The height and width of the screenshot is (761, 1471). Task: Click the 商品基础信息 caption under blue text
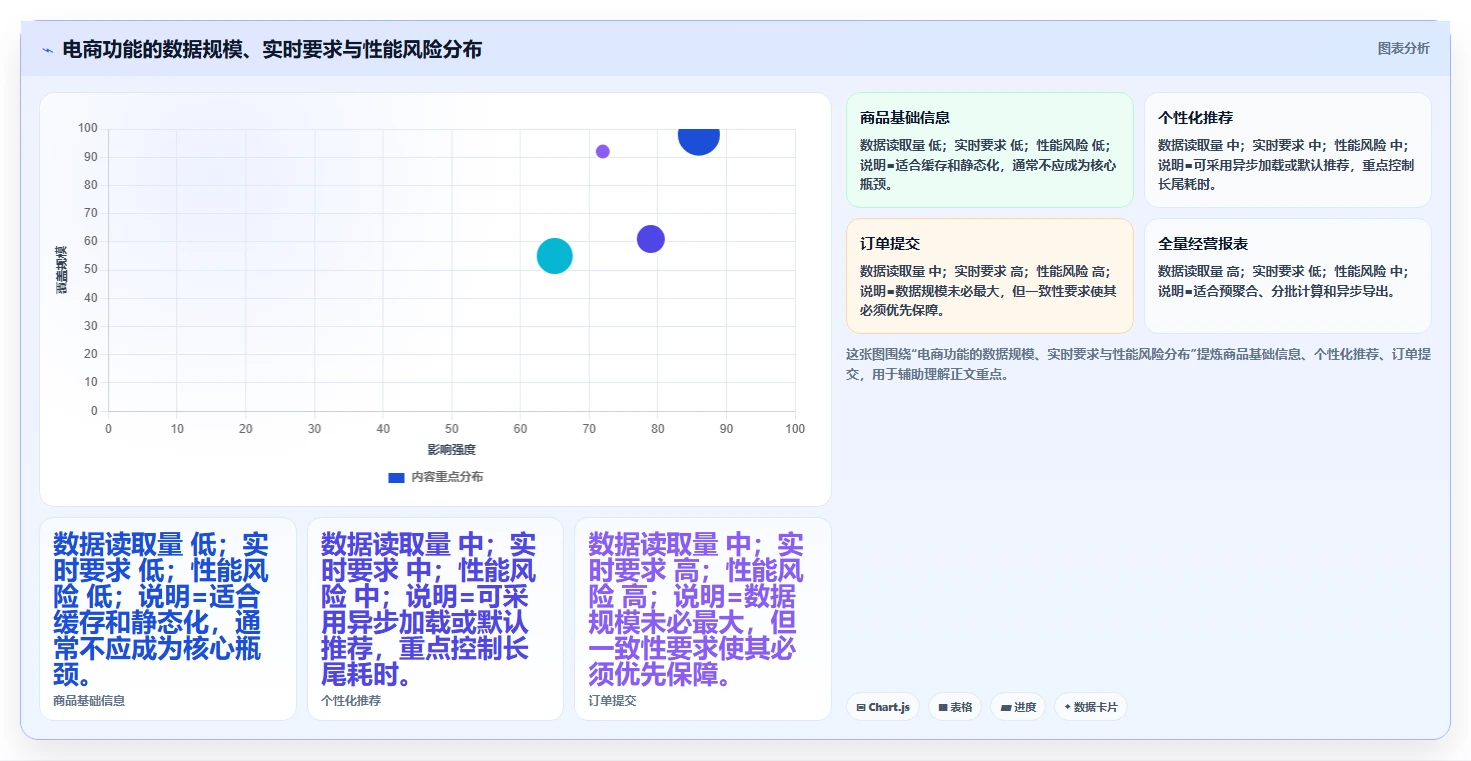tap(89, 701)
